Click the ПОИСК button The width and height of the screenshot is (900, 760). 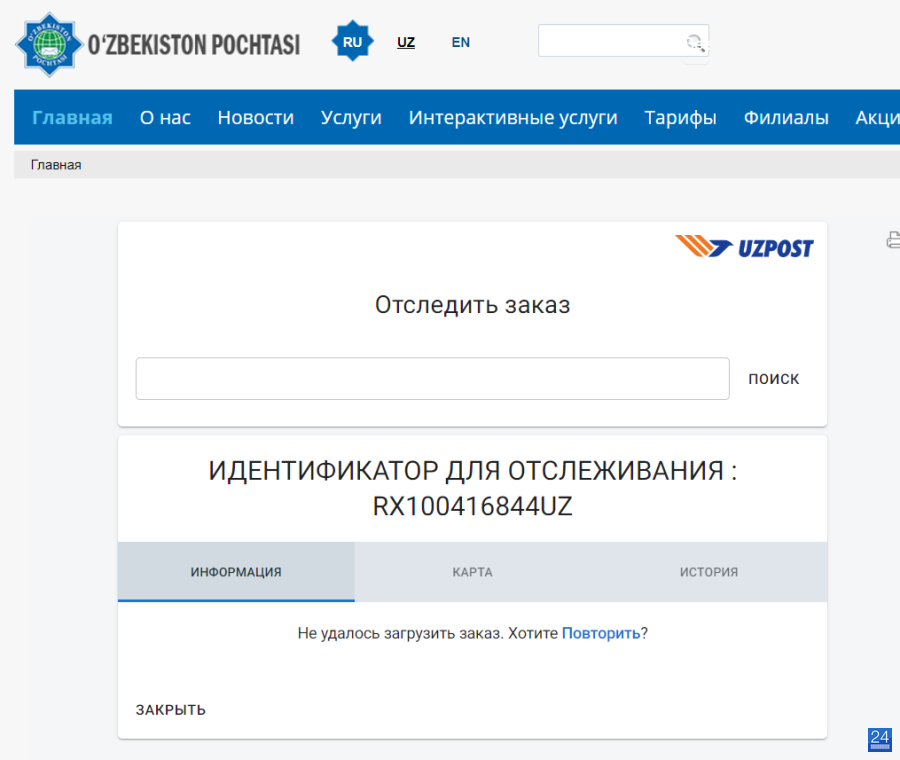point(773,378)
